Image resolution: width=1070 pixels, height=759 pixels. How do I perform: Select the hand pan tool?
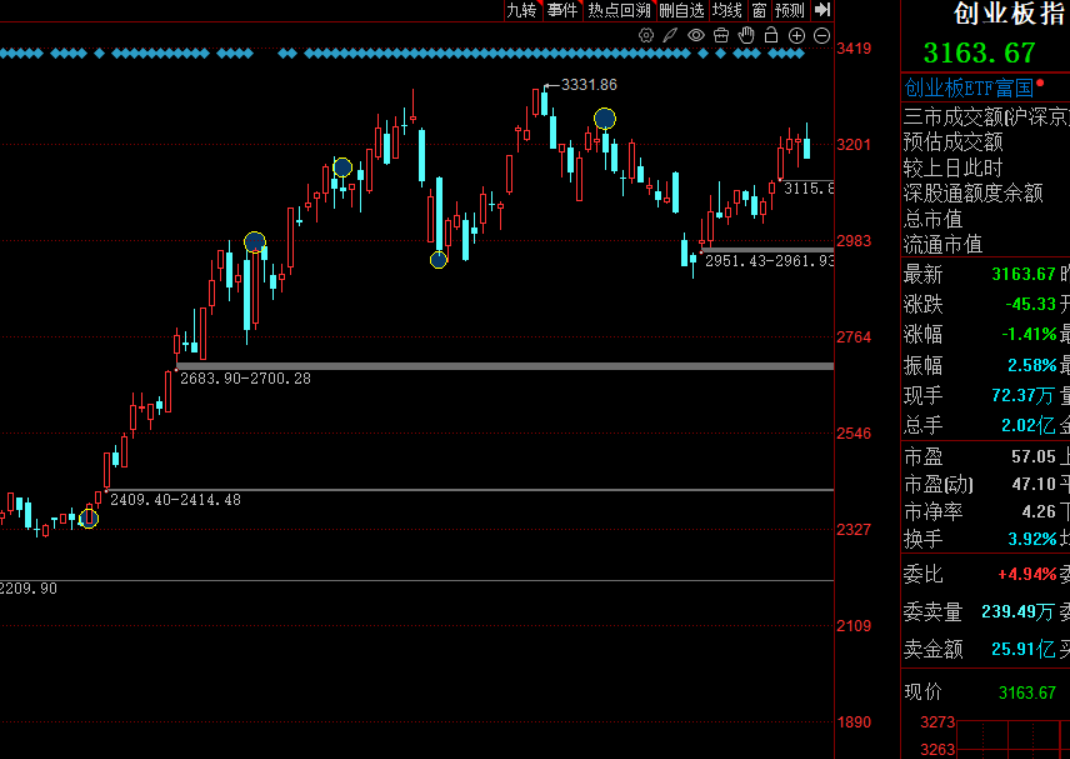746,35
